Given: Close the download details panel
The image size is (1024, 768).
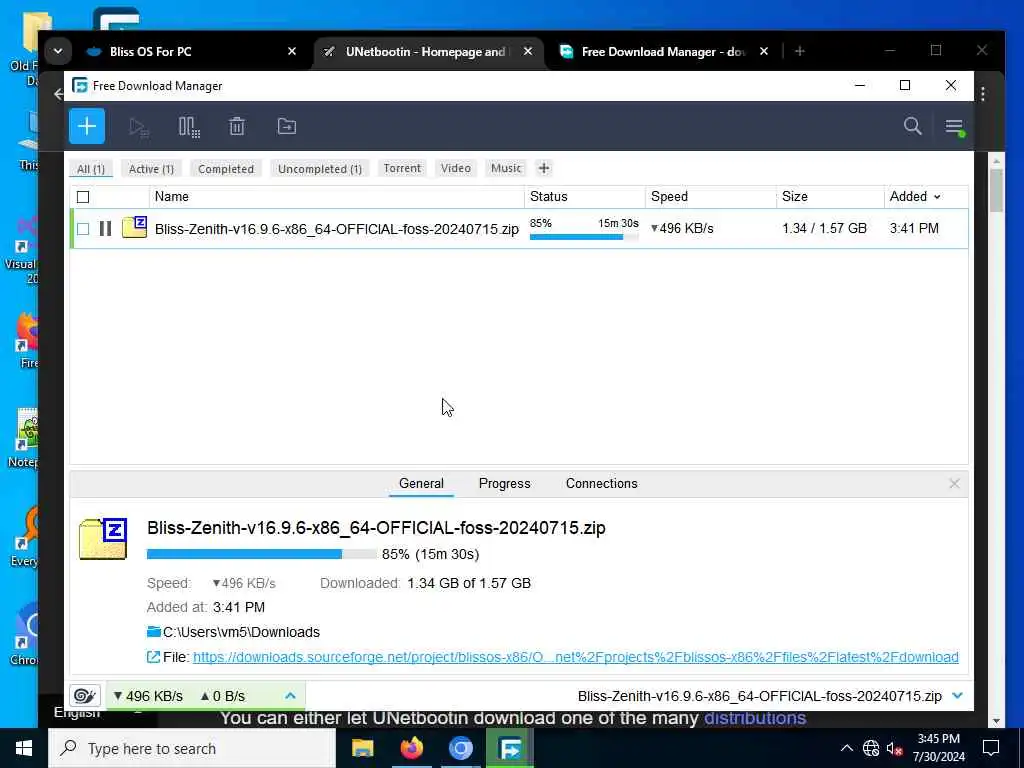Looking at the screenshot, I should (954, 483).
